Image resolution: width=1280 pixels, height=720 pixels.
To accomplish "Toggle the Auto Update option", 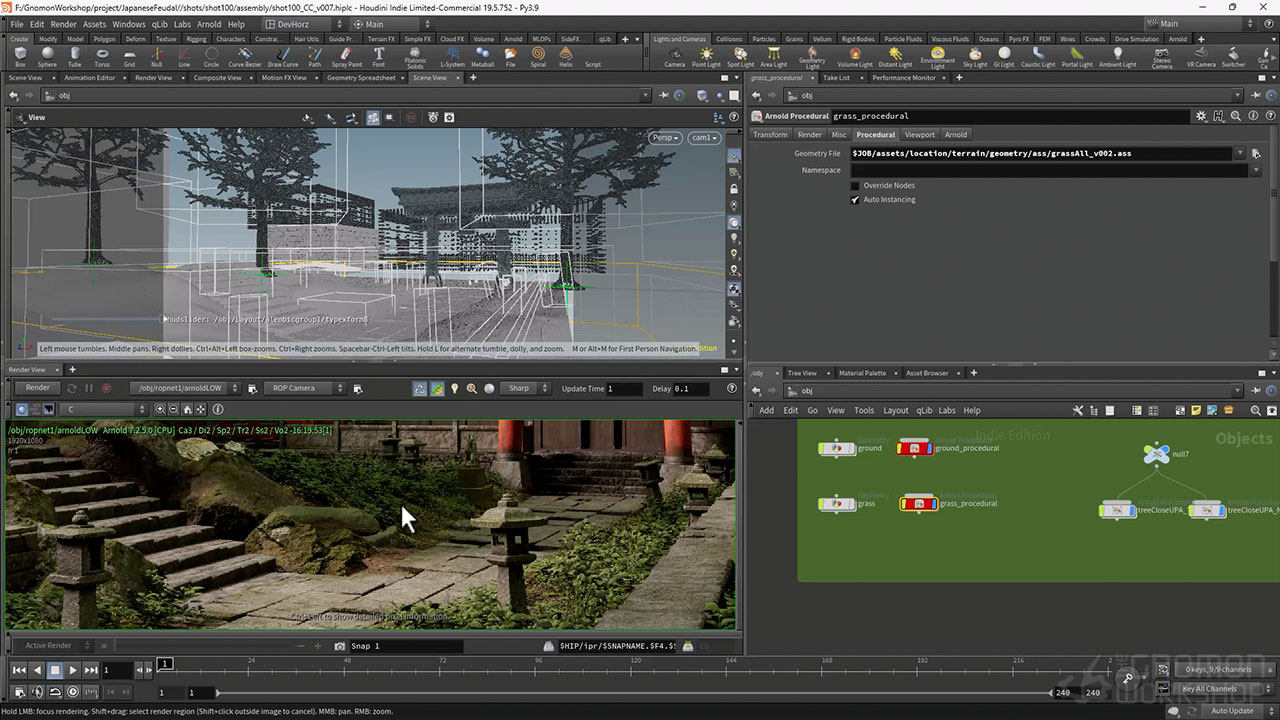I will pos(1232,711).
